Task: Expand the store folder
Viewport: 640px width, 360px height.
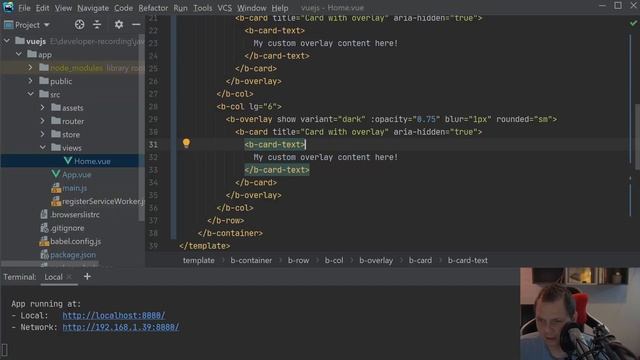Action: click(x=42, y=134)
